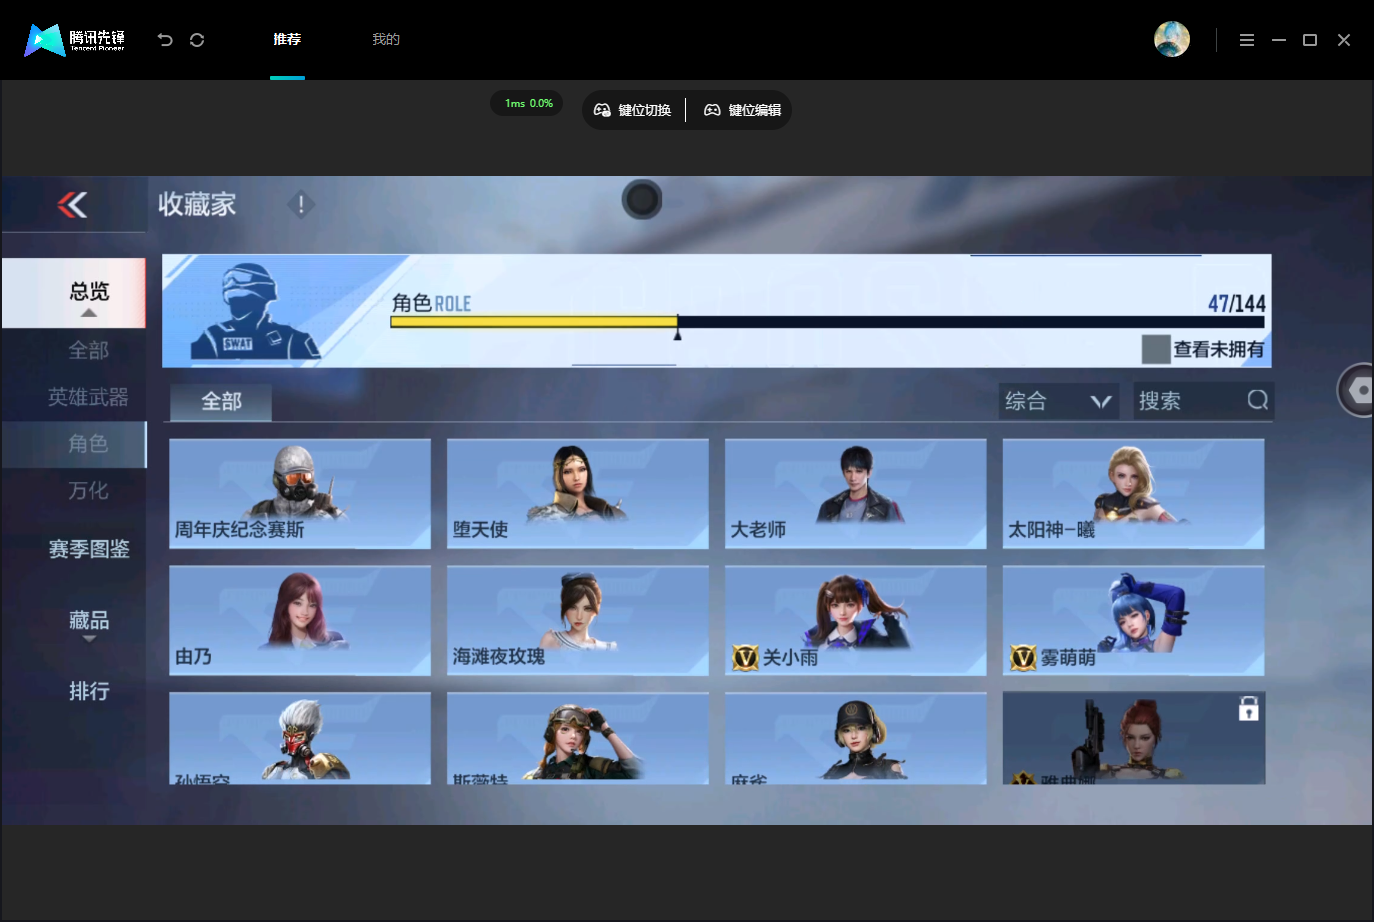Click the Tencent Pioneer logo
Screen dimensions: 1374x922
[76, 40]
